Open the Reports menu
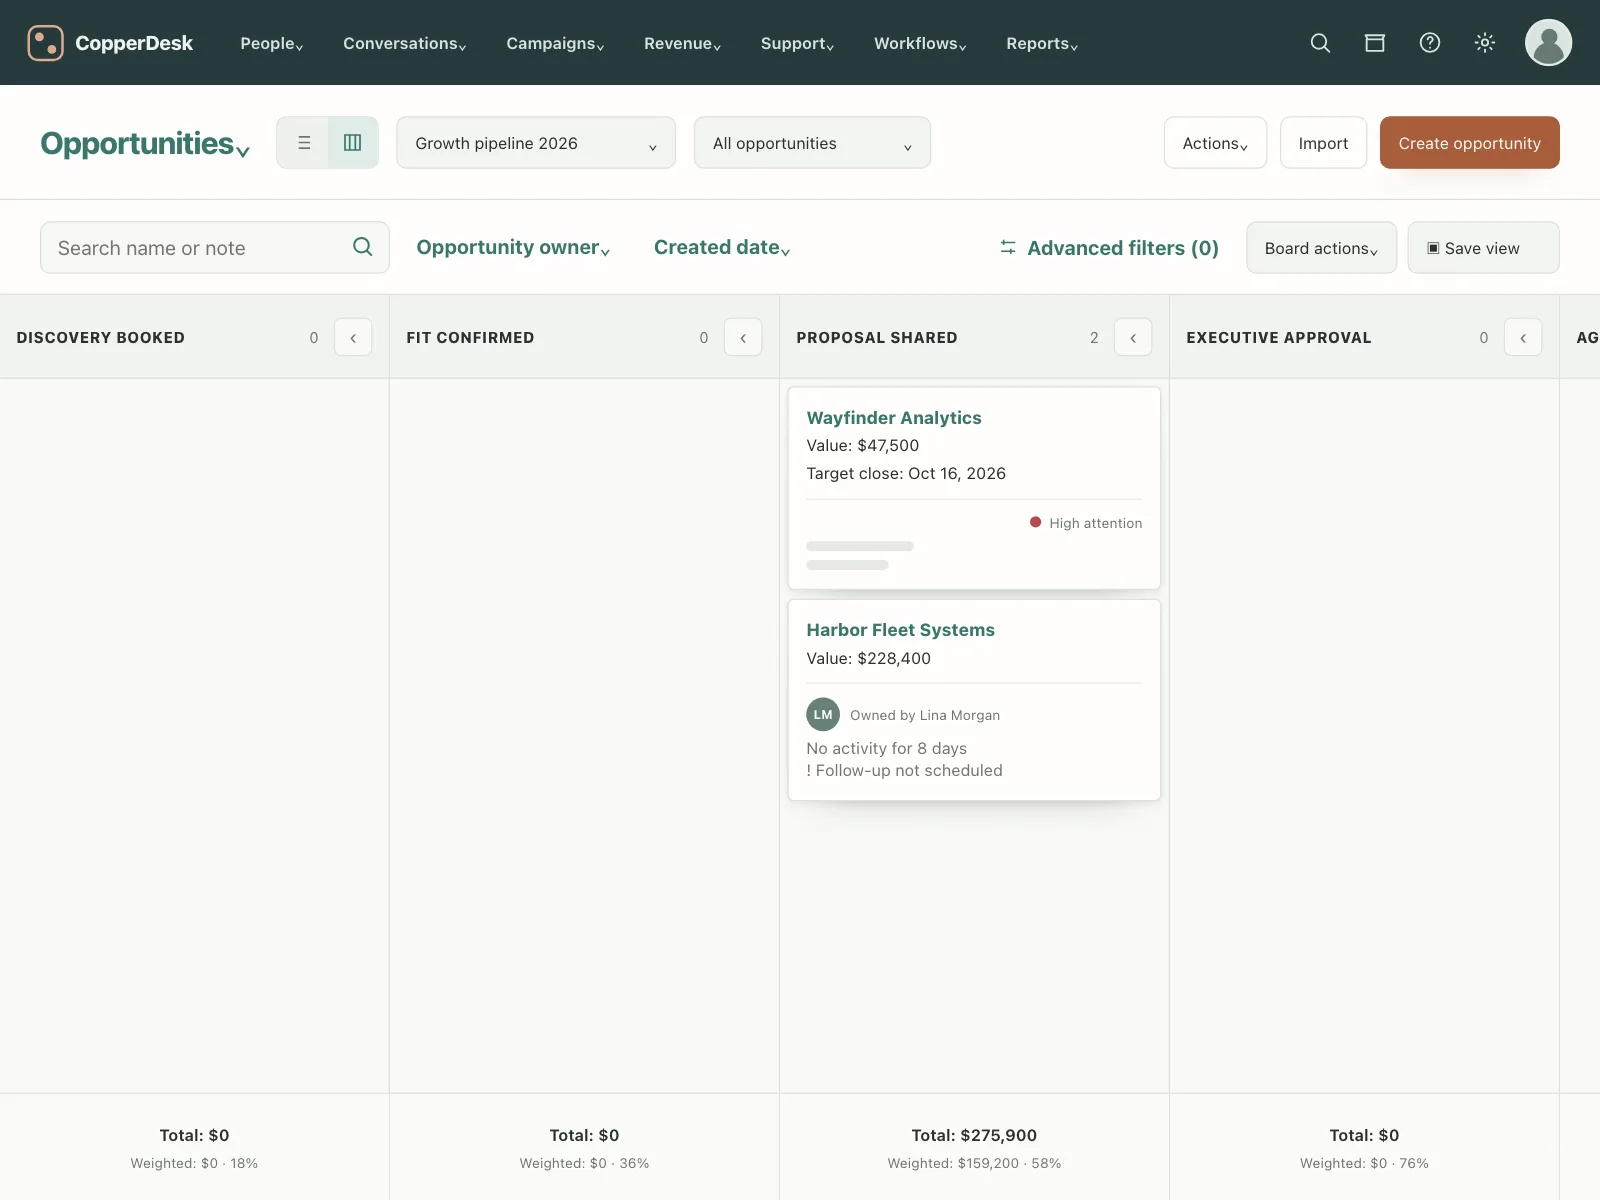The height and width of the screenshot is (1200, 1600). point(1042,43)
